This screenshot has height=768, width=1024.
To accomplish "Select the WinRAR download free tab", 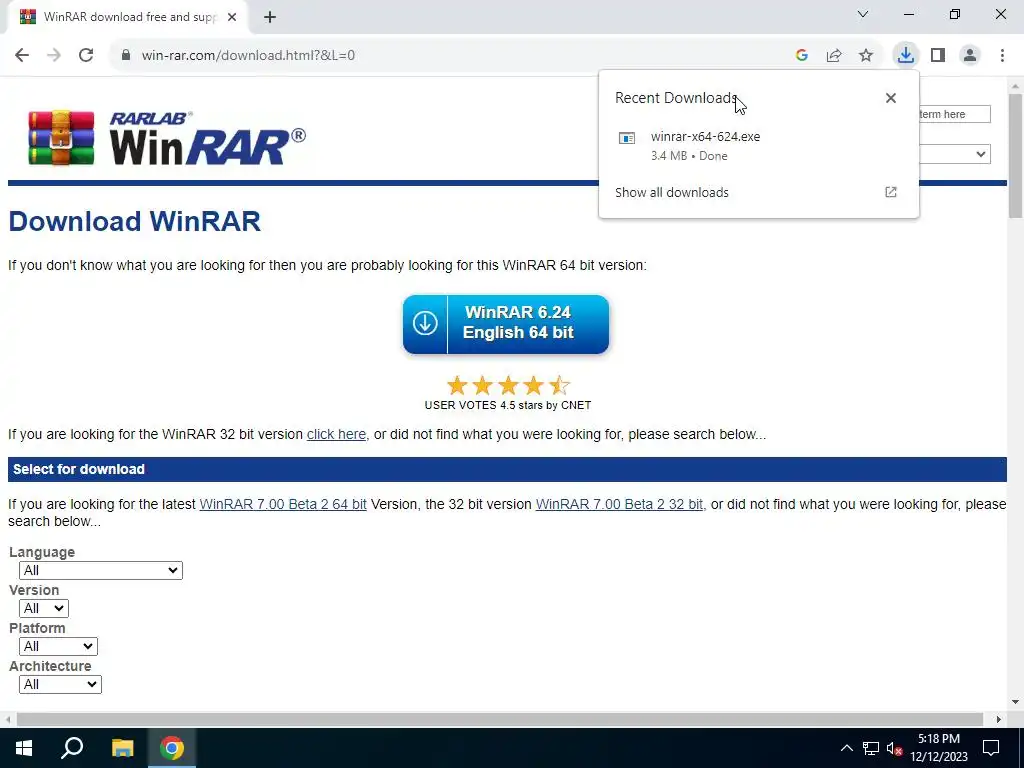I will (x=128, y=17).
